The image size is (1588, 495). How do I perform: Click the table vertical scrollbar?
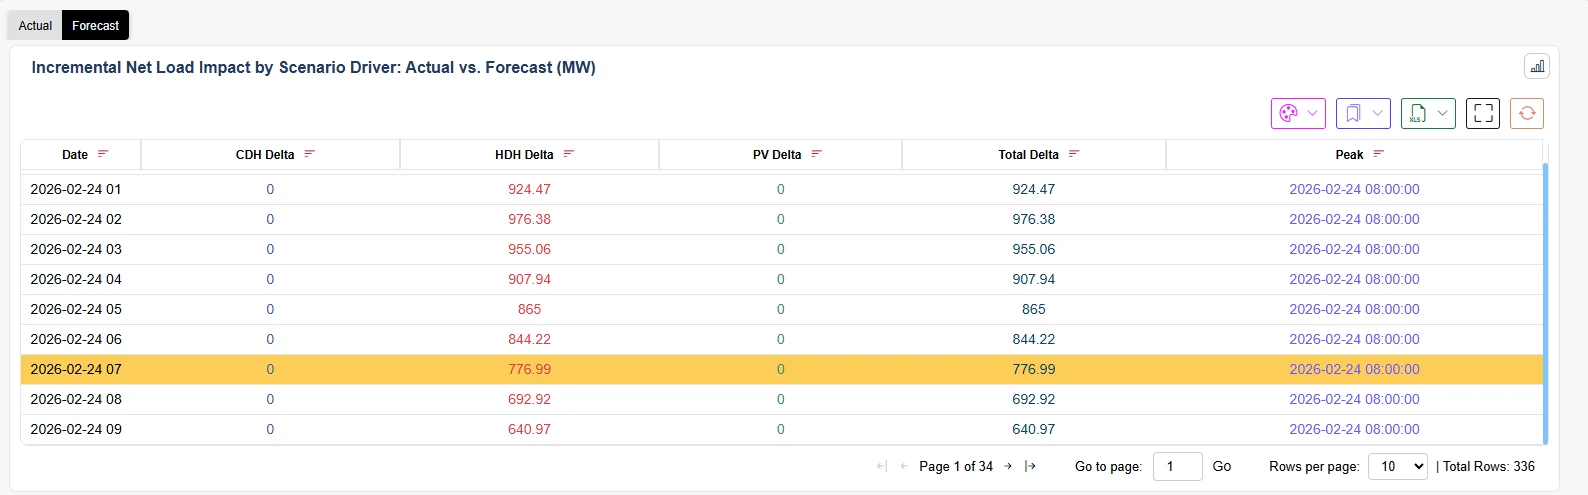tap(1545, 303)
